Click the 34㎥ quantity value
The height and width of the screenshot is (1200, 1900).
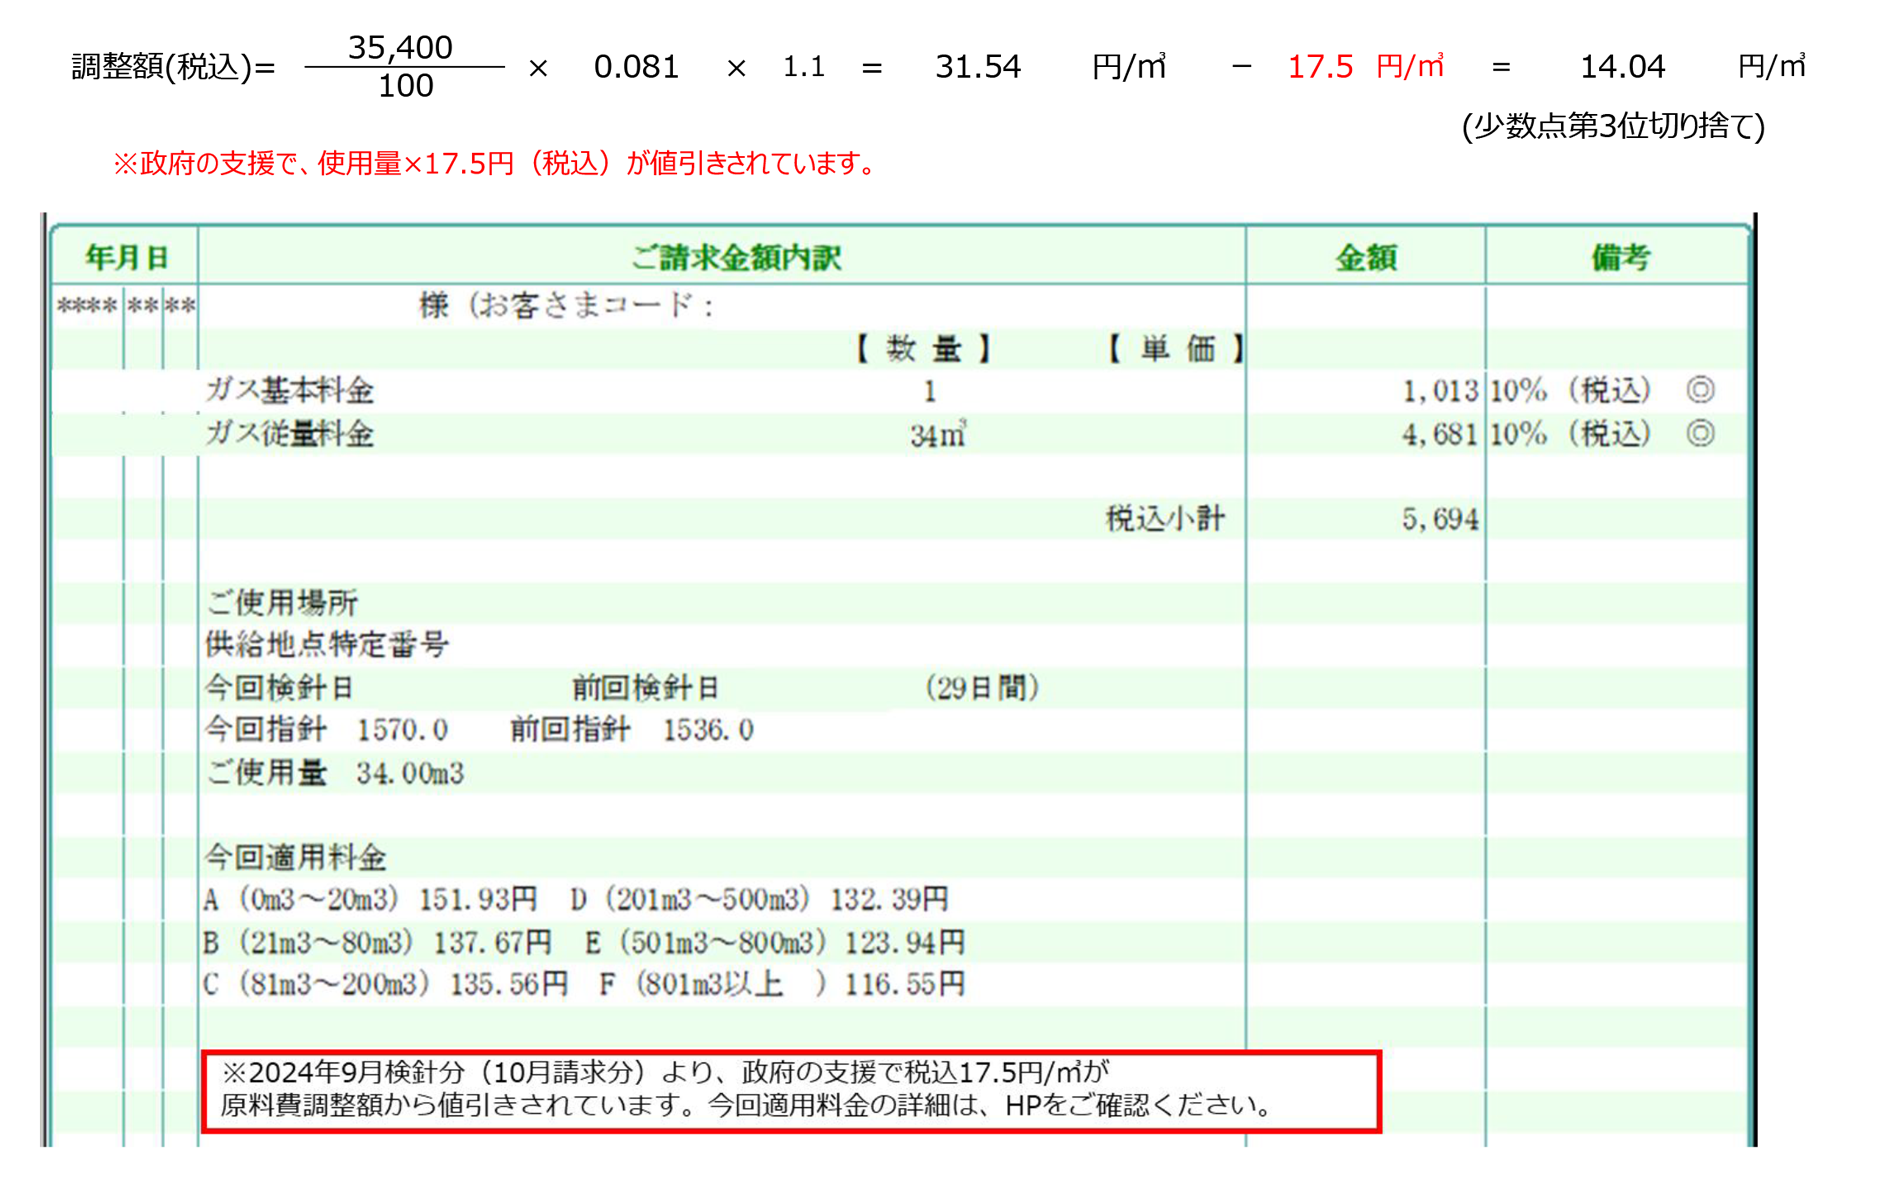click(937, 436)
